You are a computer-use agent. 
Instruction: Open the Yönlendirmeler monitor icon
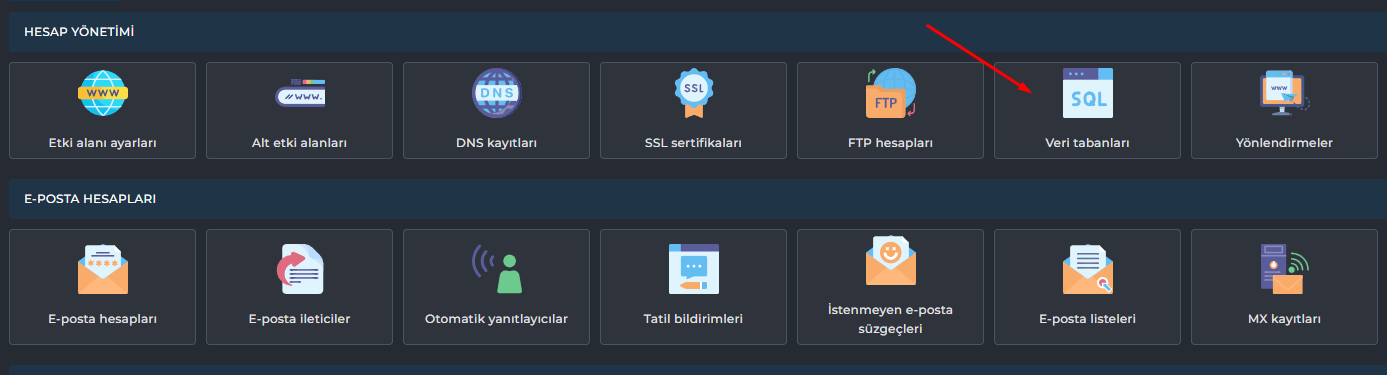pyautogui.click(x=1285, y=91)
